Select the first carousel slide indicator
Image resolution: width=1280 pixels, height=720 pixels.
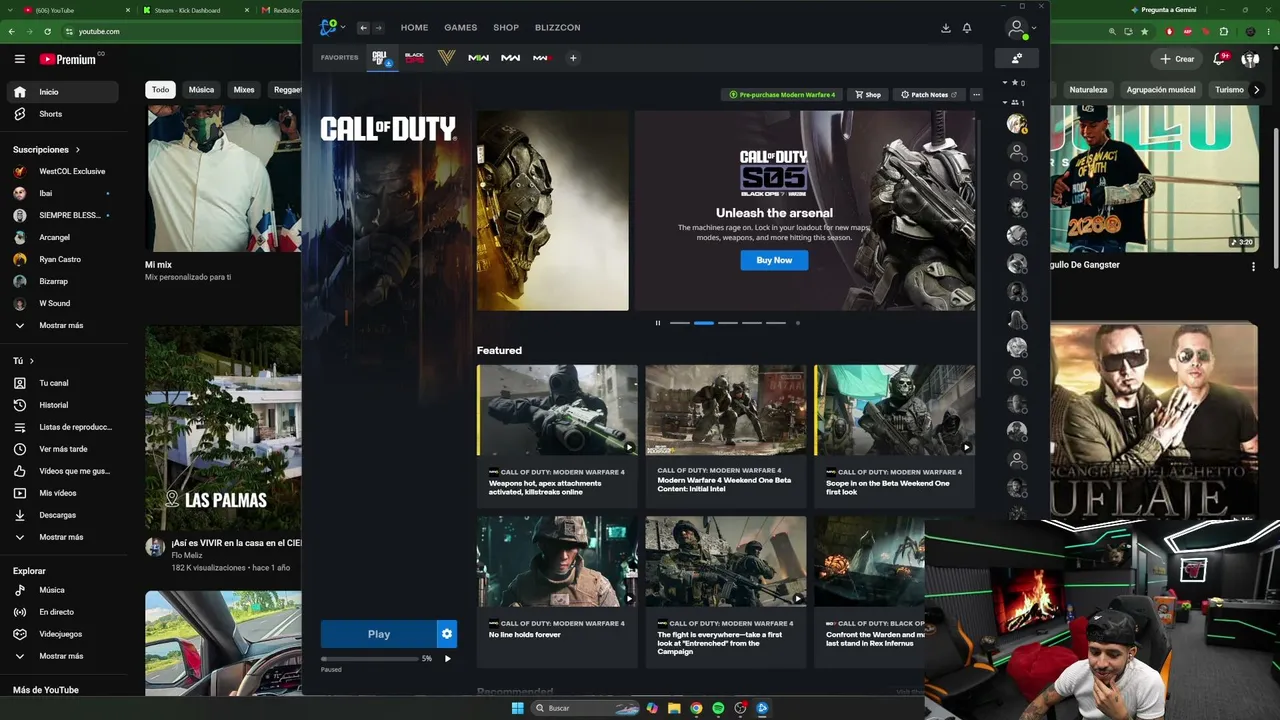pyautogui.click(x=680, y=323)
